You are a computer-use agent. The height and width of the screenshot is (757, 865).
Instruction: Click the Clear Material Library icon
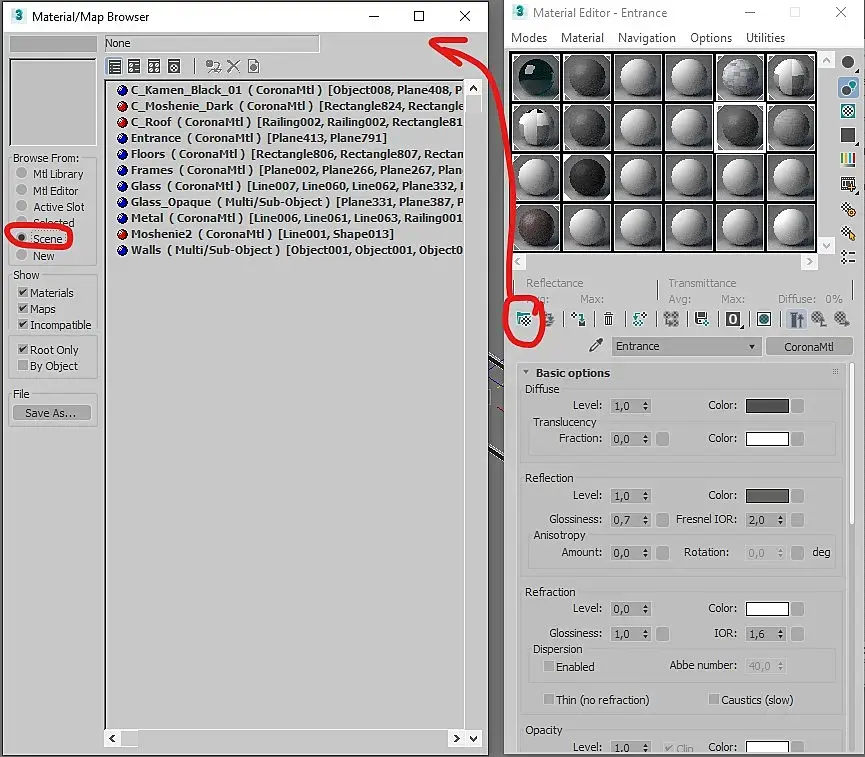tap(253, 67)
